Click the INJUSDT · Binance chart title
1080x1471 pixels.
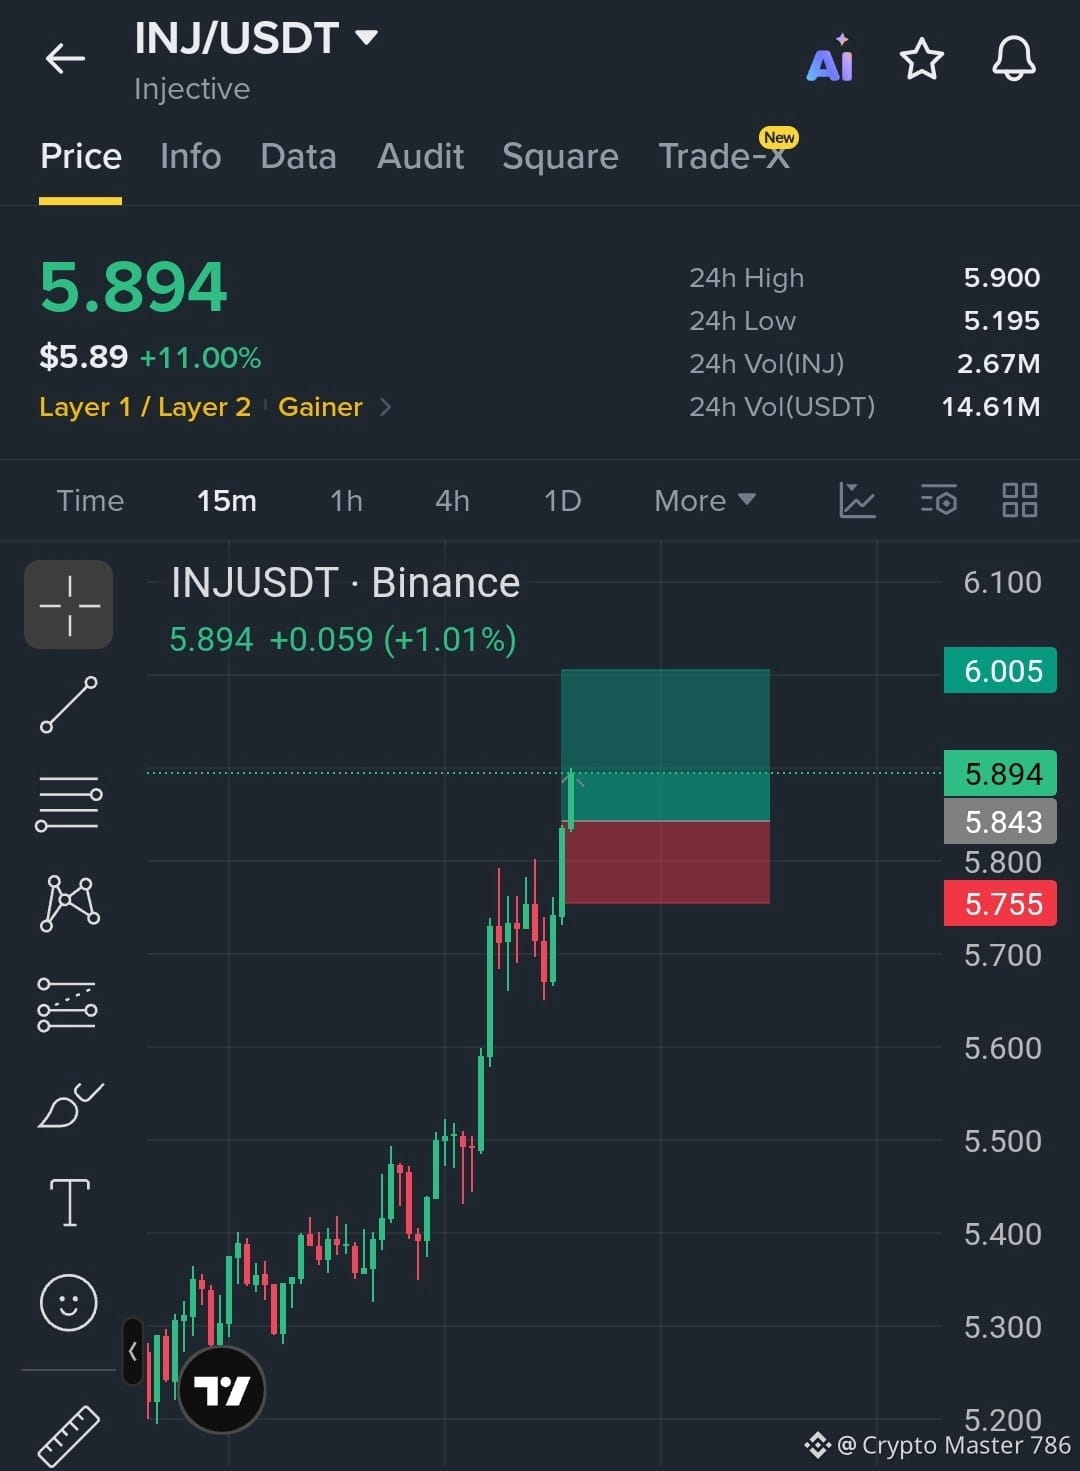coord(345,583)
